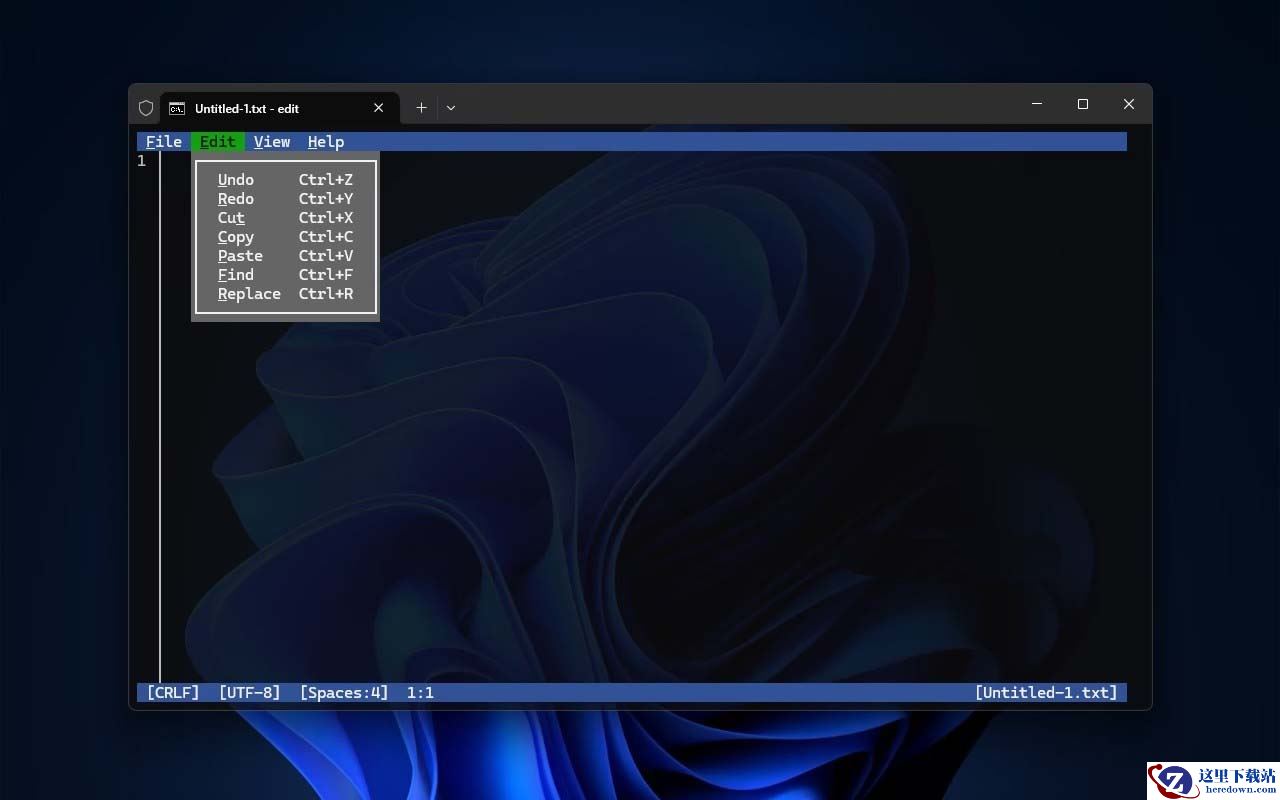
Task: Open the View menu
Action: click(272, 142)
